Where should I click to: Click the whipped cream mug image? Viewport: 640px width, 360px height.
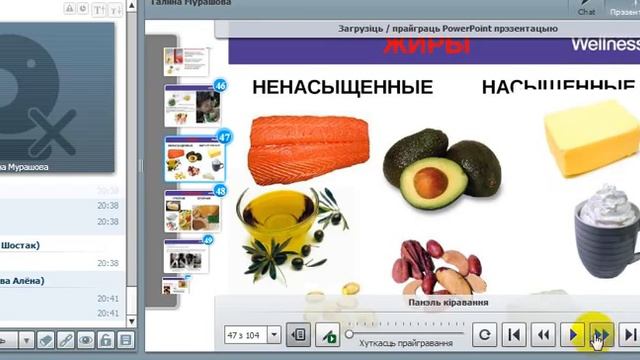(608, 231)
